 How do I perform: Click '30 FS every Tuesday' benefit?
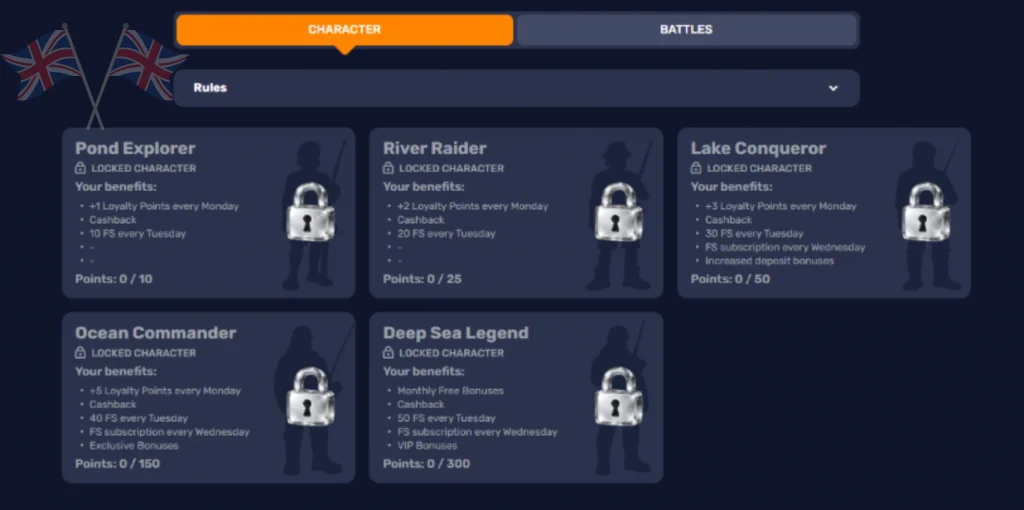point(754,234)
